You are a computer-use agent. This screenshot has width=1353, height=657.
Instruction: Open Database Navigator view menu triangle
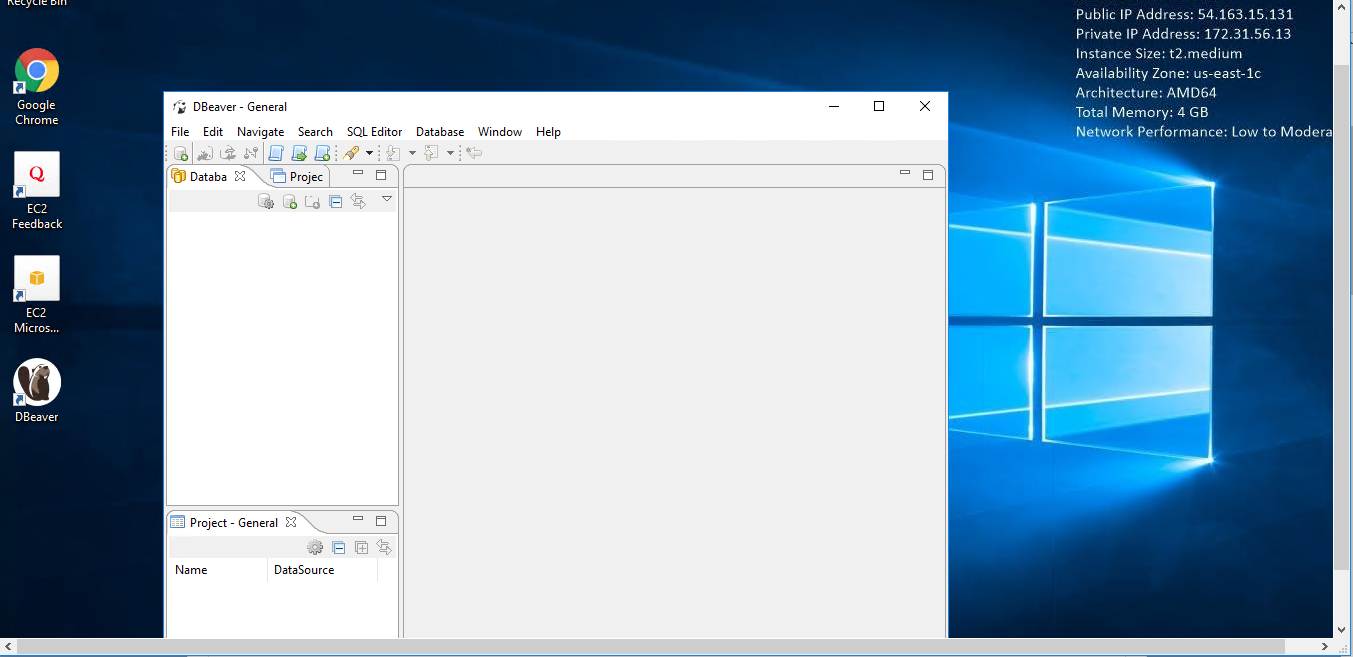(x=387, y=199)
